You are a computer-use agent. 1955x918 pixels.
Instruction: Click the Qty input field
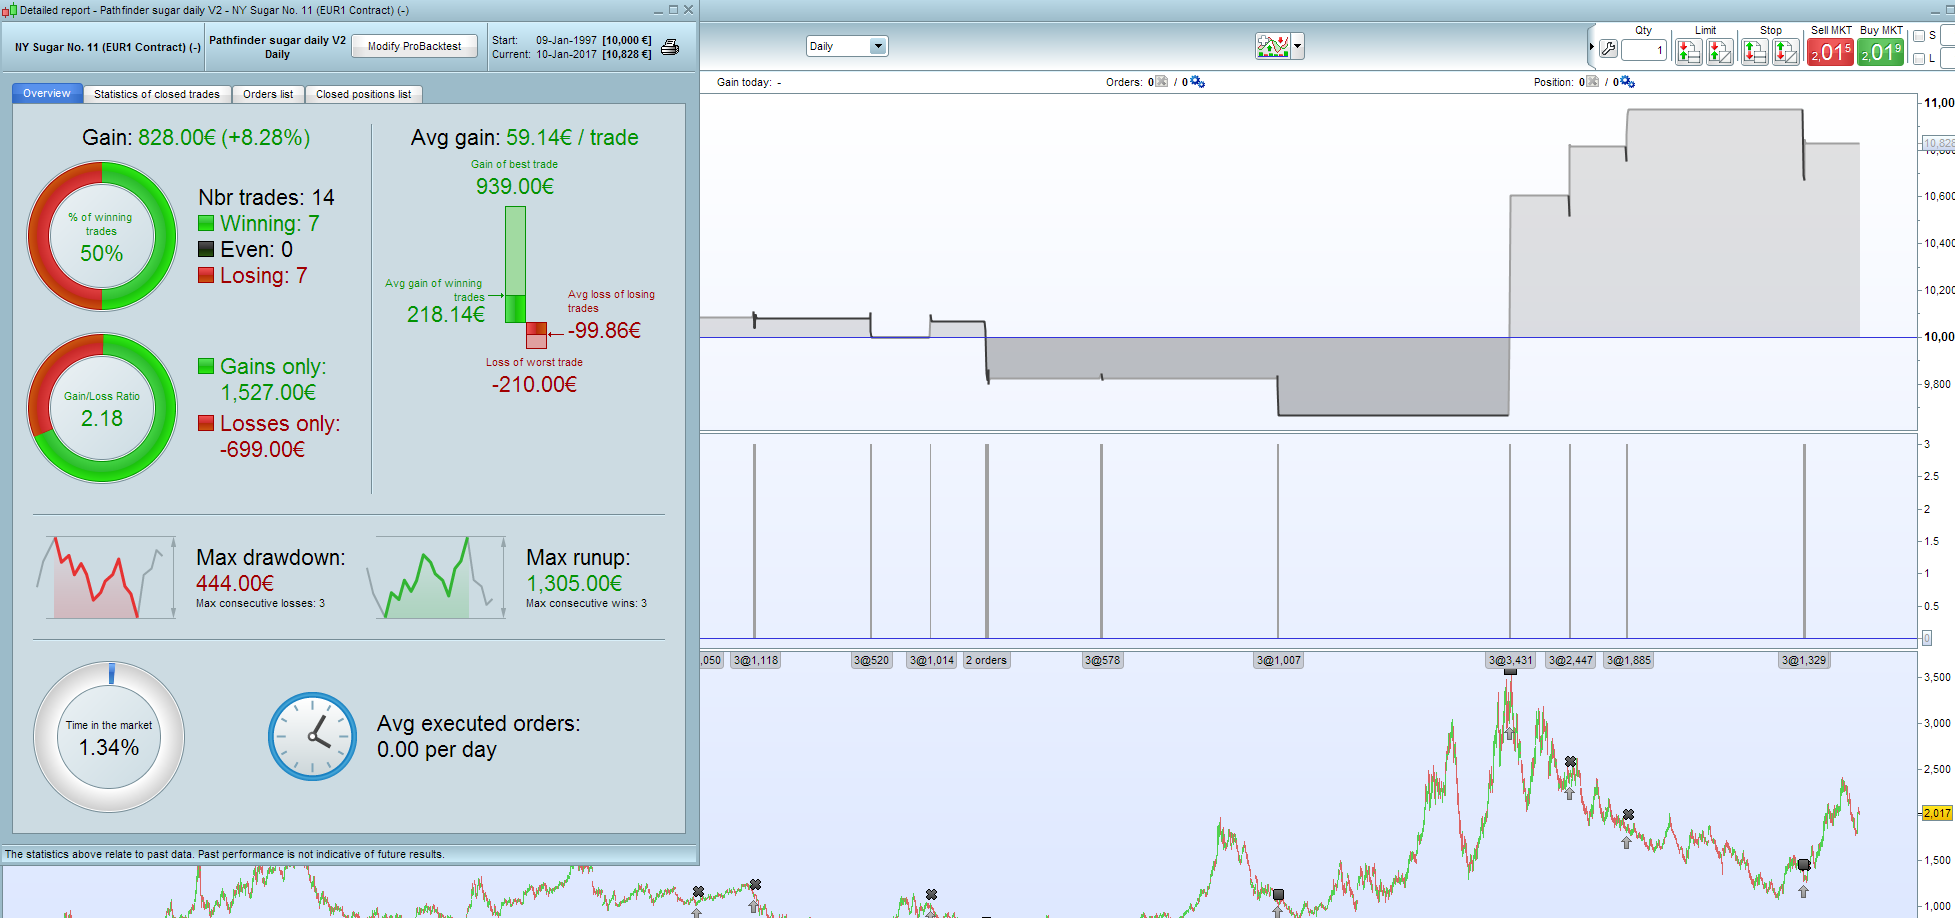point(1644,50)
